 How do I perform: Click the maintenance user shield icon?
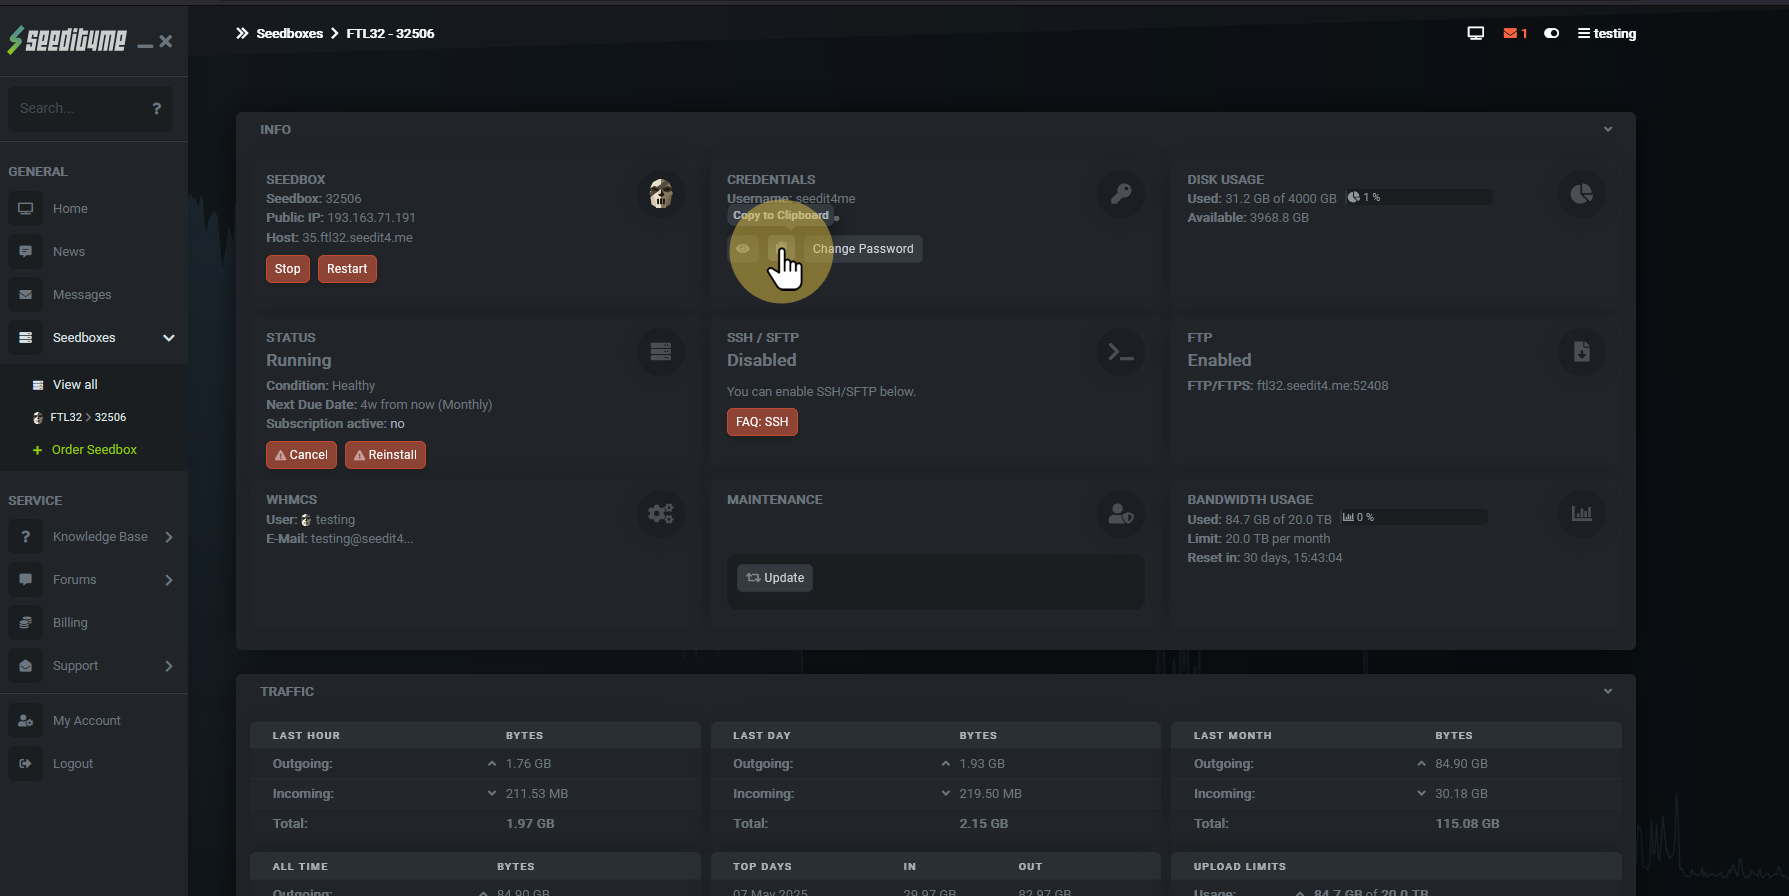tap(1121, 514)
